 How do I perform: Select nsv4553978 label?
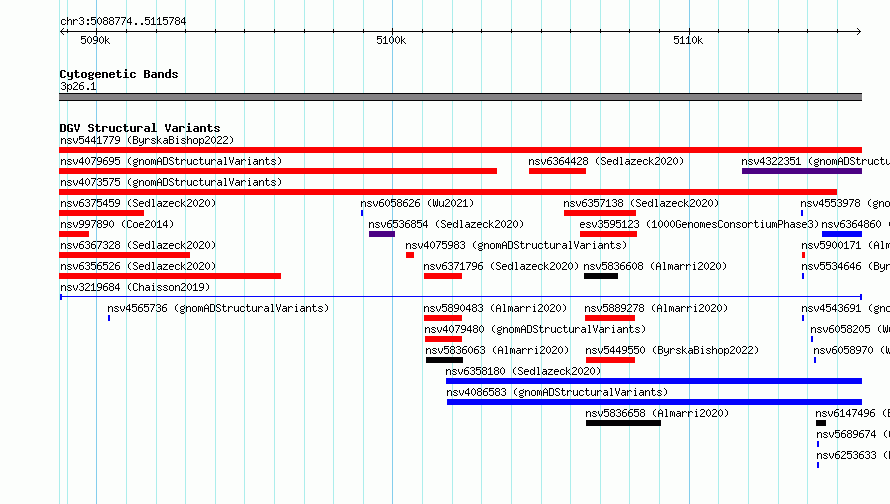pos(845,203)
